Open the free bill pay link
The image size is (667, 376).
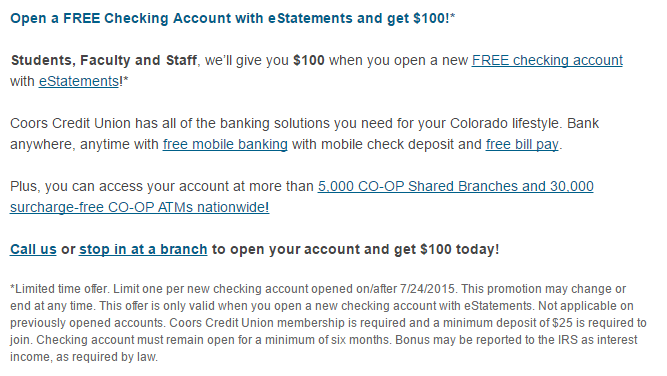(x=522, y=145)
